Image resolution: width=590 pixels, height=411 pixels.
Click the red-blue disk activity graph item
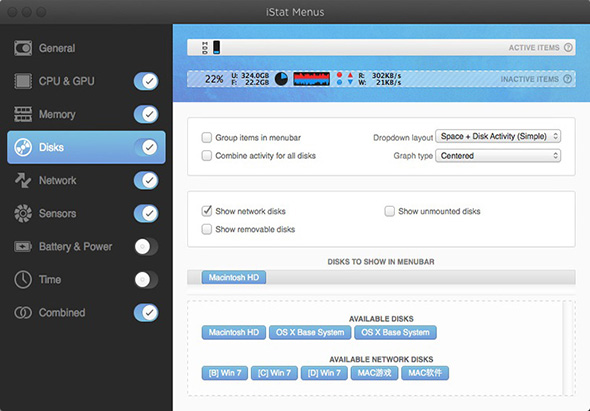[x=312, y=79]
